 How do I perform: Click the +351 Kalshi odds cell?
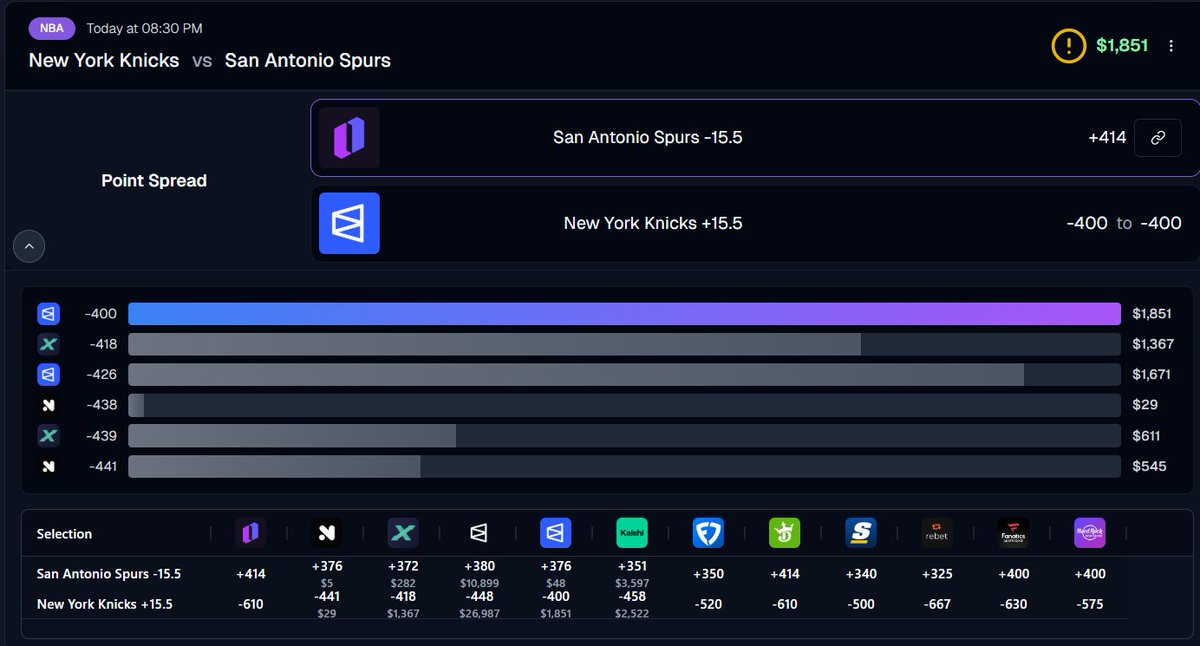[632, 573]
